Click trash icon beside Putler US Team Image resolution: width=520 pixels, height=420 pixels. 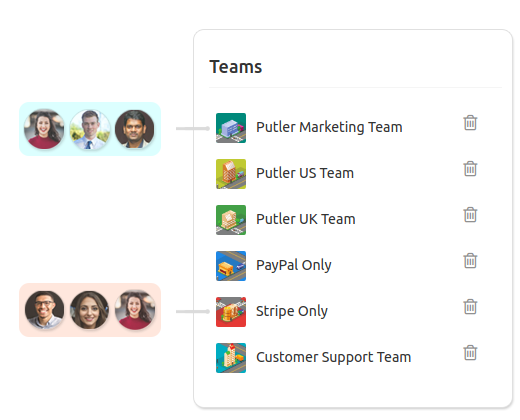(470, 169)
